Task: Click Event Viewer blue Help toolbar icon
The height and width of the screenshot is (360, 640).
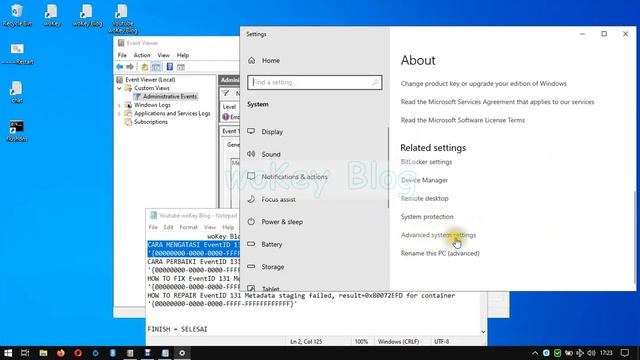Action: point(170,67)
